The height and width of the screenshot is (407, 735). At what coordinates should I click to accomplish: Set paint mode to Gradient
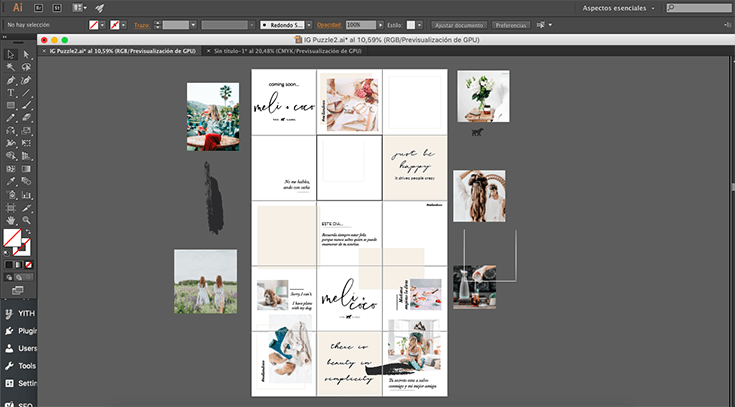coord(18,265)
